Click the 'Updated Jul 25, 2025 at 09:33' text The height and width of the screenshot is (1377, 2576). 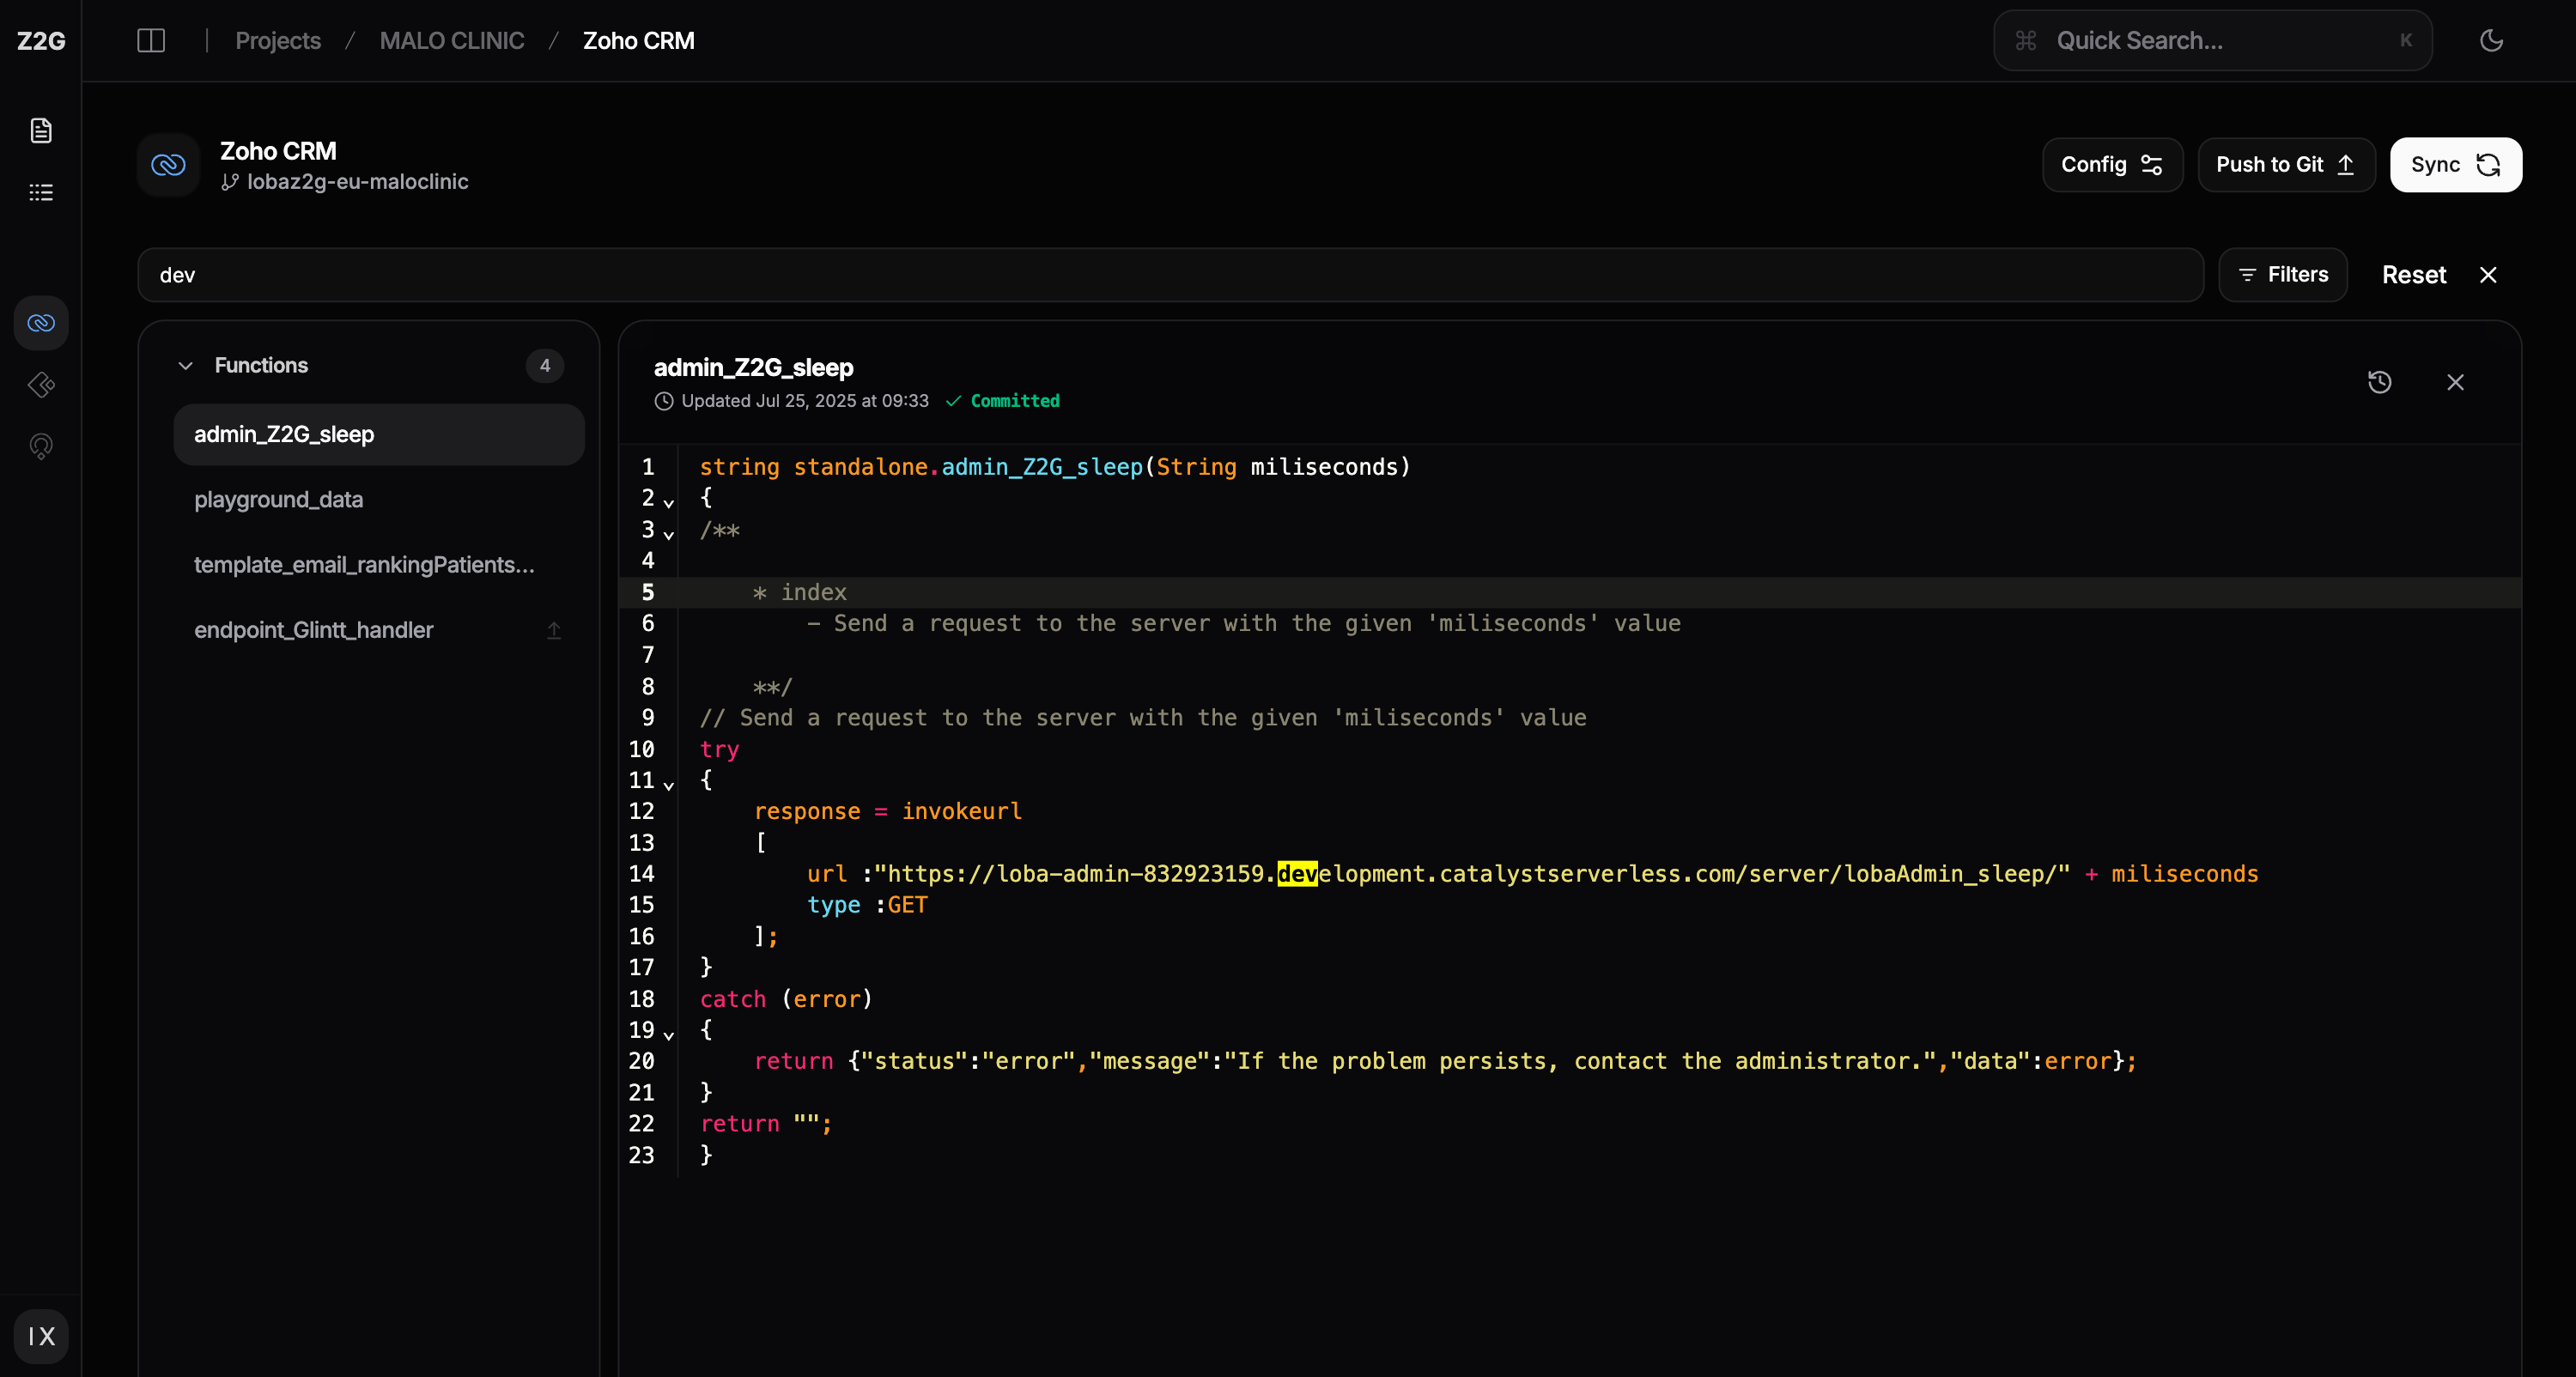[x=805, y=401]
